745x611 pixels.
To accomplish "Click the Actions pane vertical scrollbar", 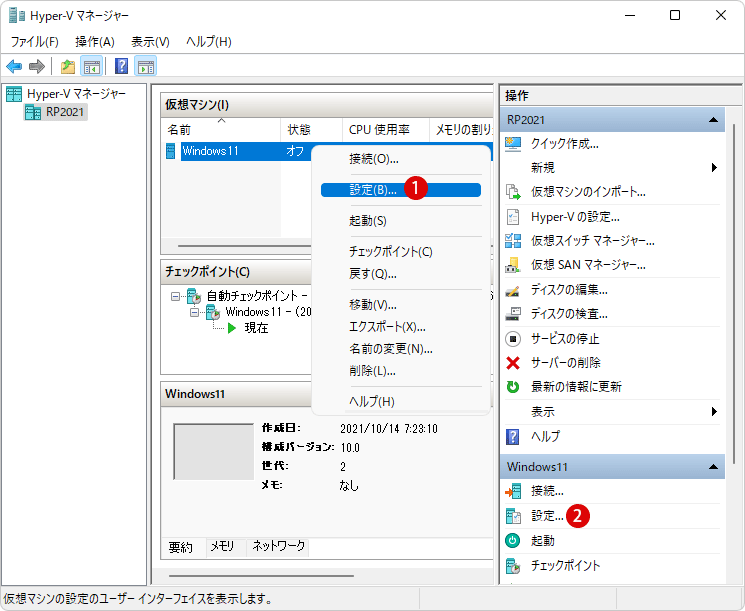I will [x=734, y=295].
